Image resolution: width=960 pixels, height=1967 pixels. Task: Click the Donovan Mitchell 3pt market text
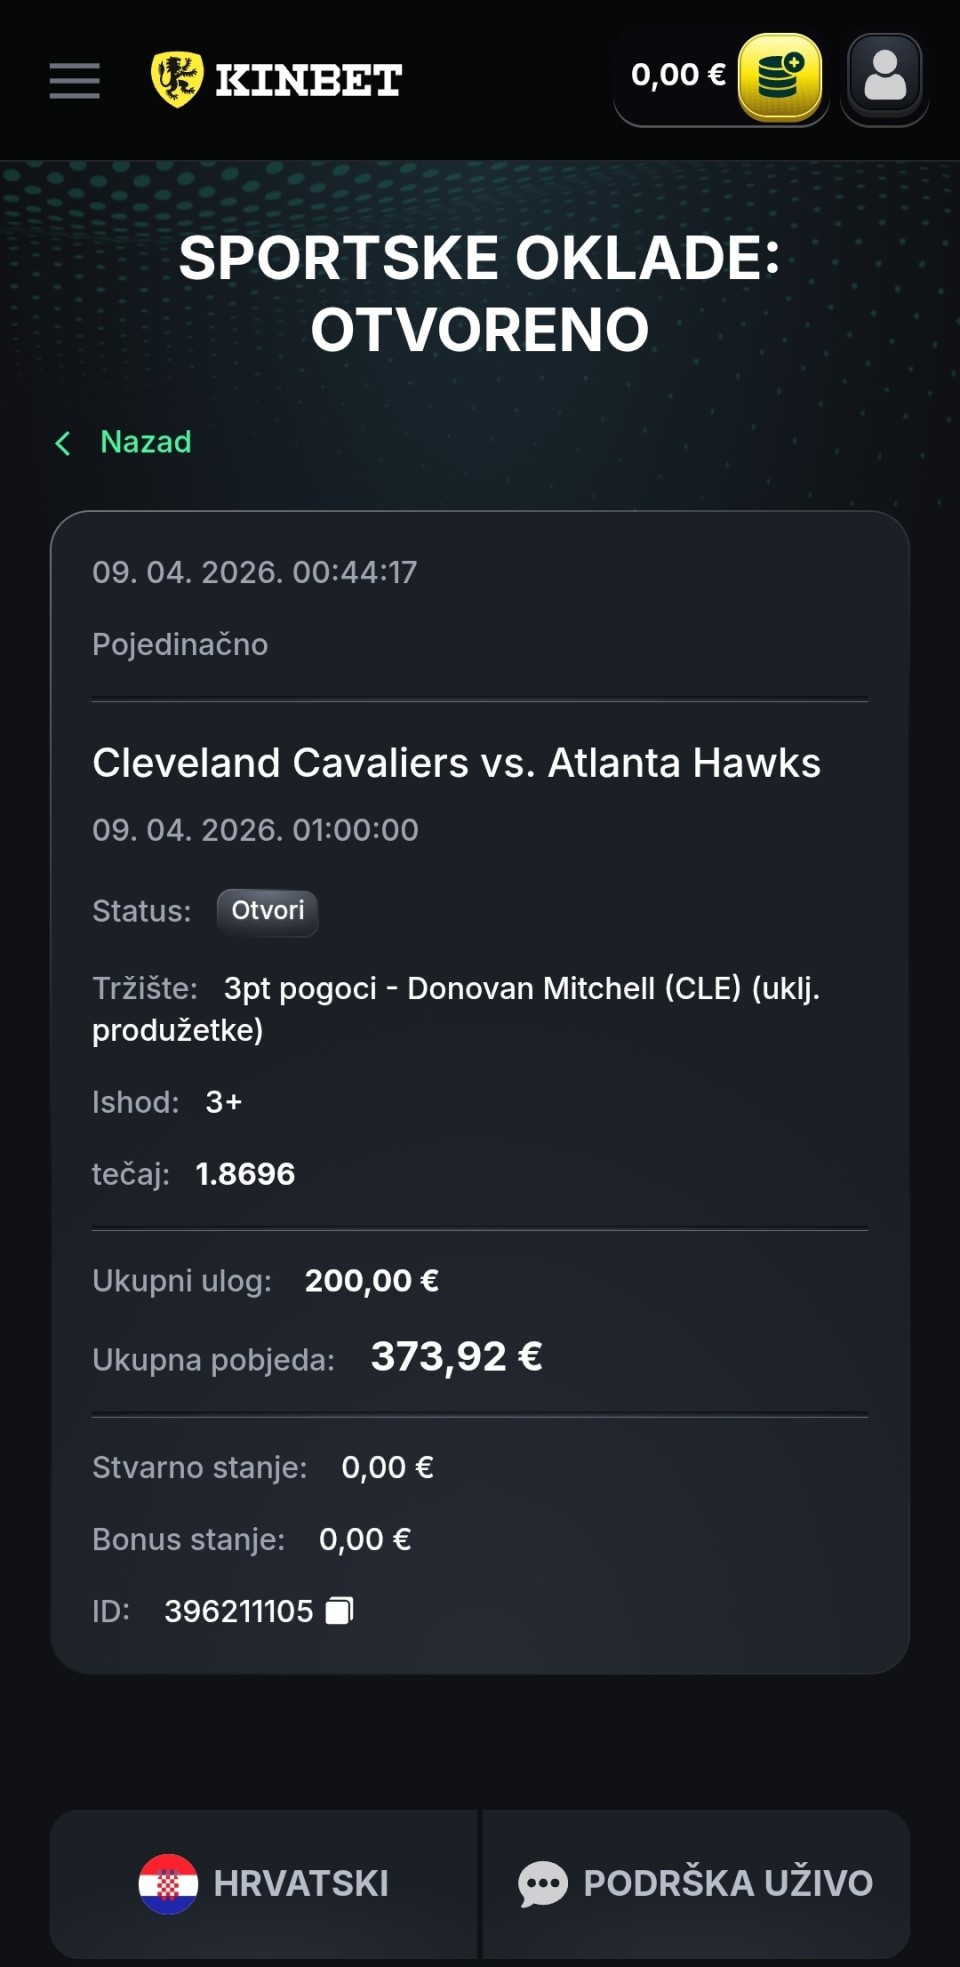pos(520,989)
